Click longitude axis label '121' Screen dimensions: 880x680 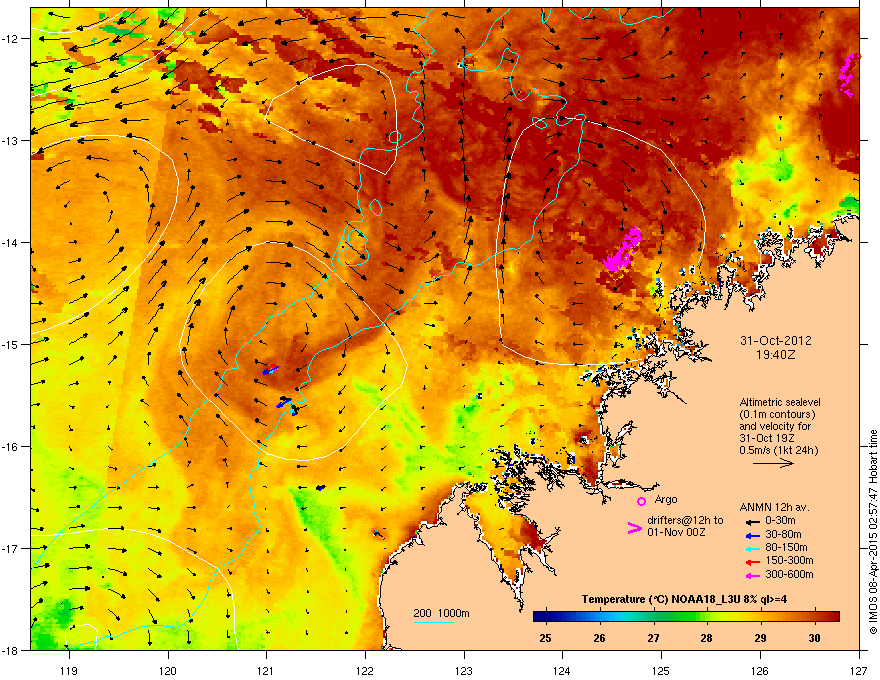[266, 670]
